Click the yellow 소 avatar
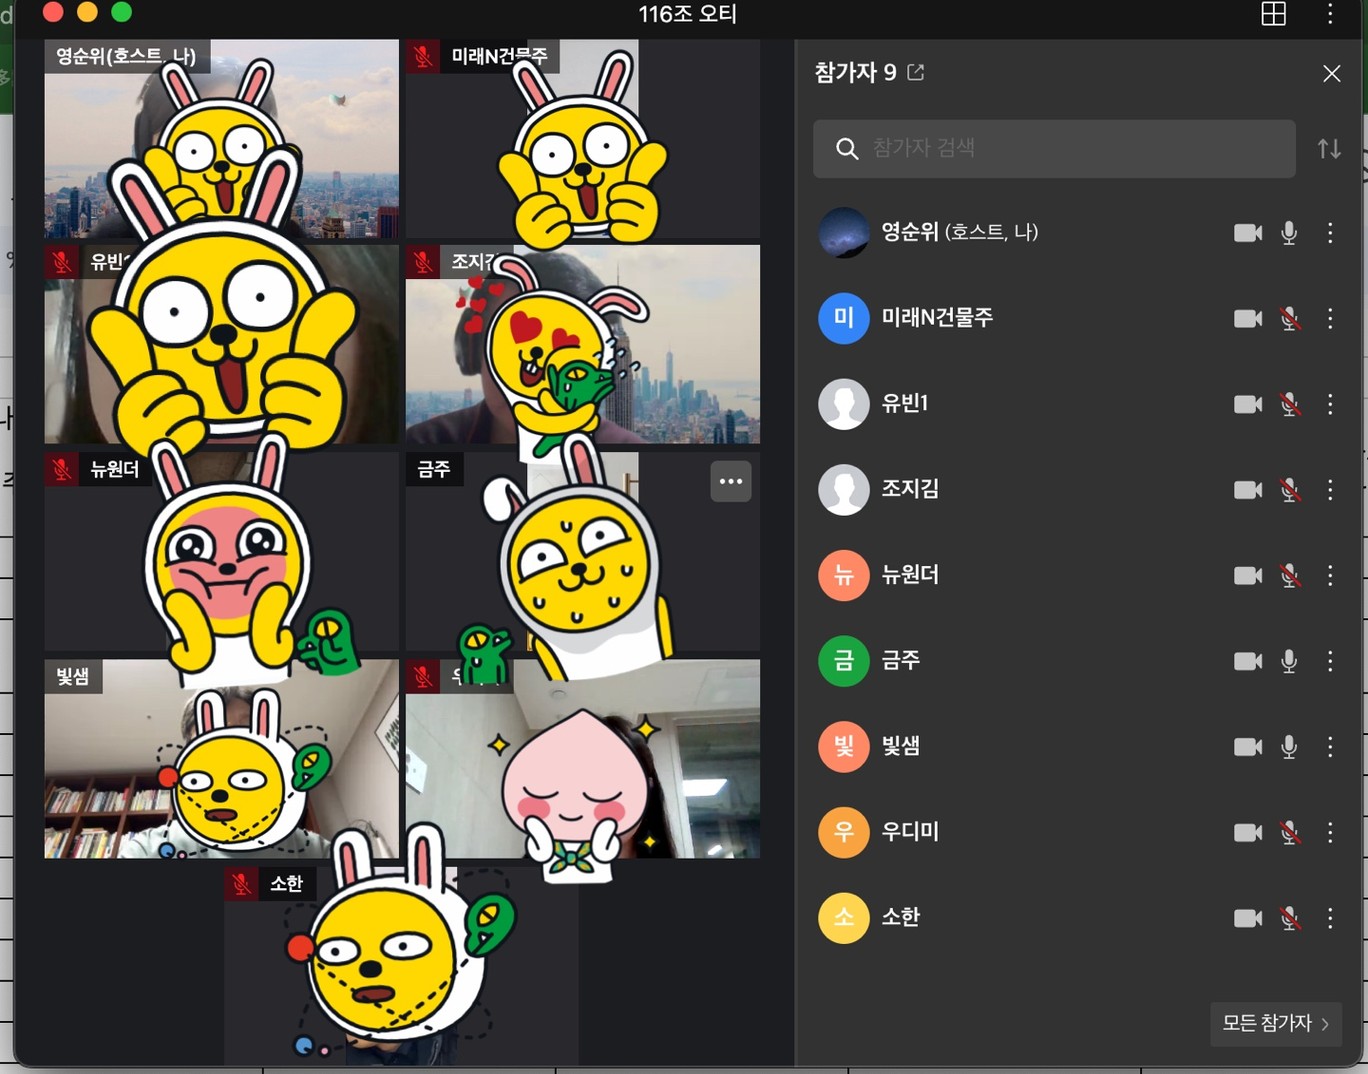This screenshot has width=1368, height=1074. (843, 918)
